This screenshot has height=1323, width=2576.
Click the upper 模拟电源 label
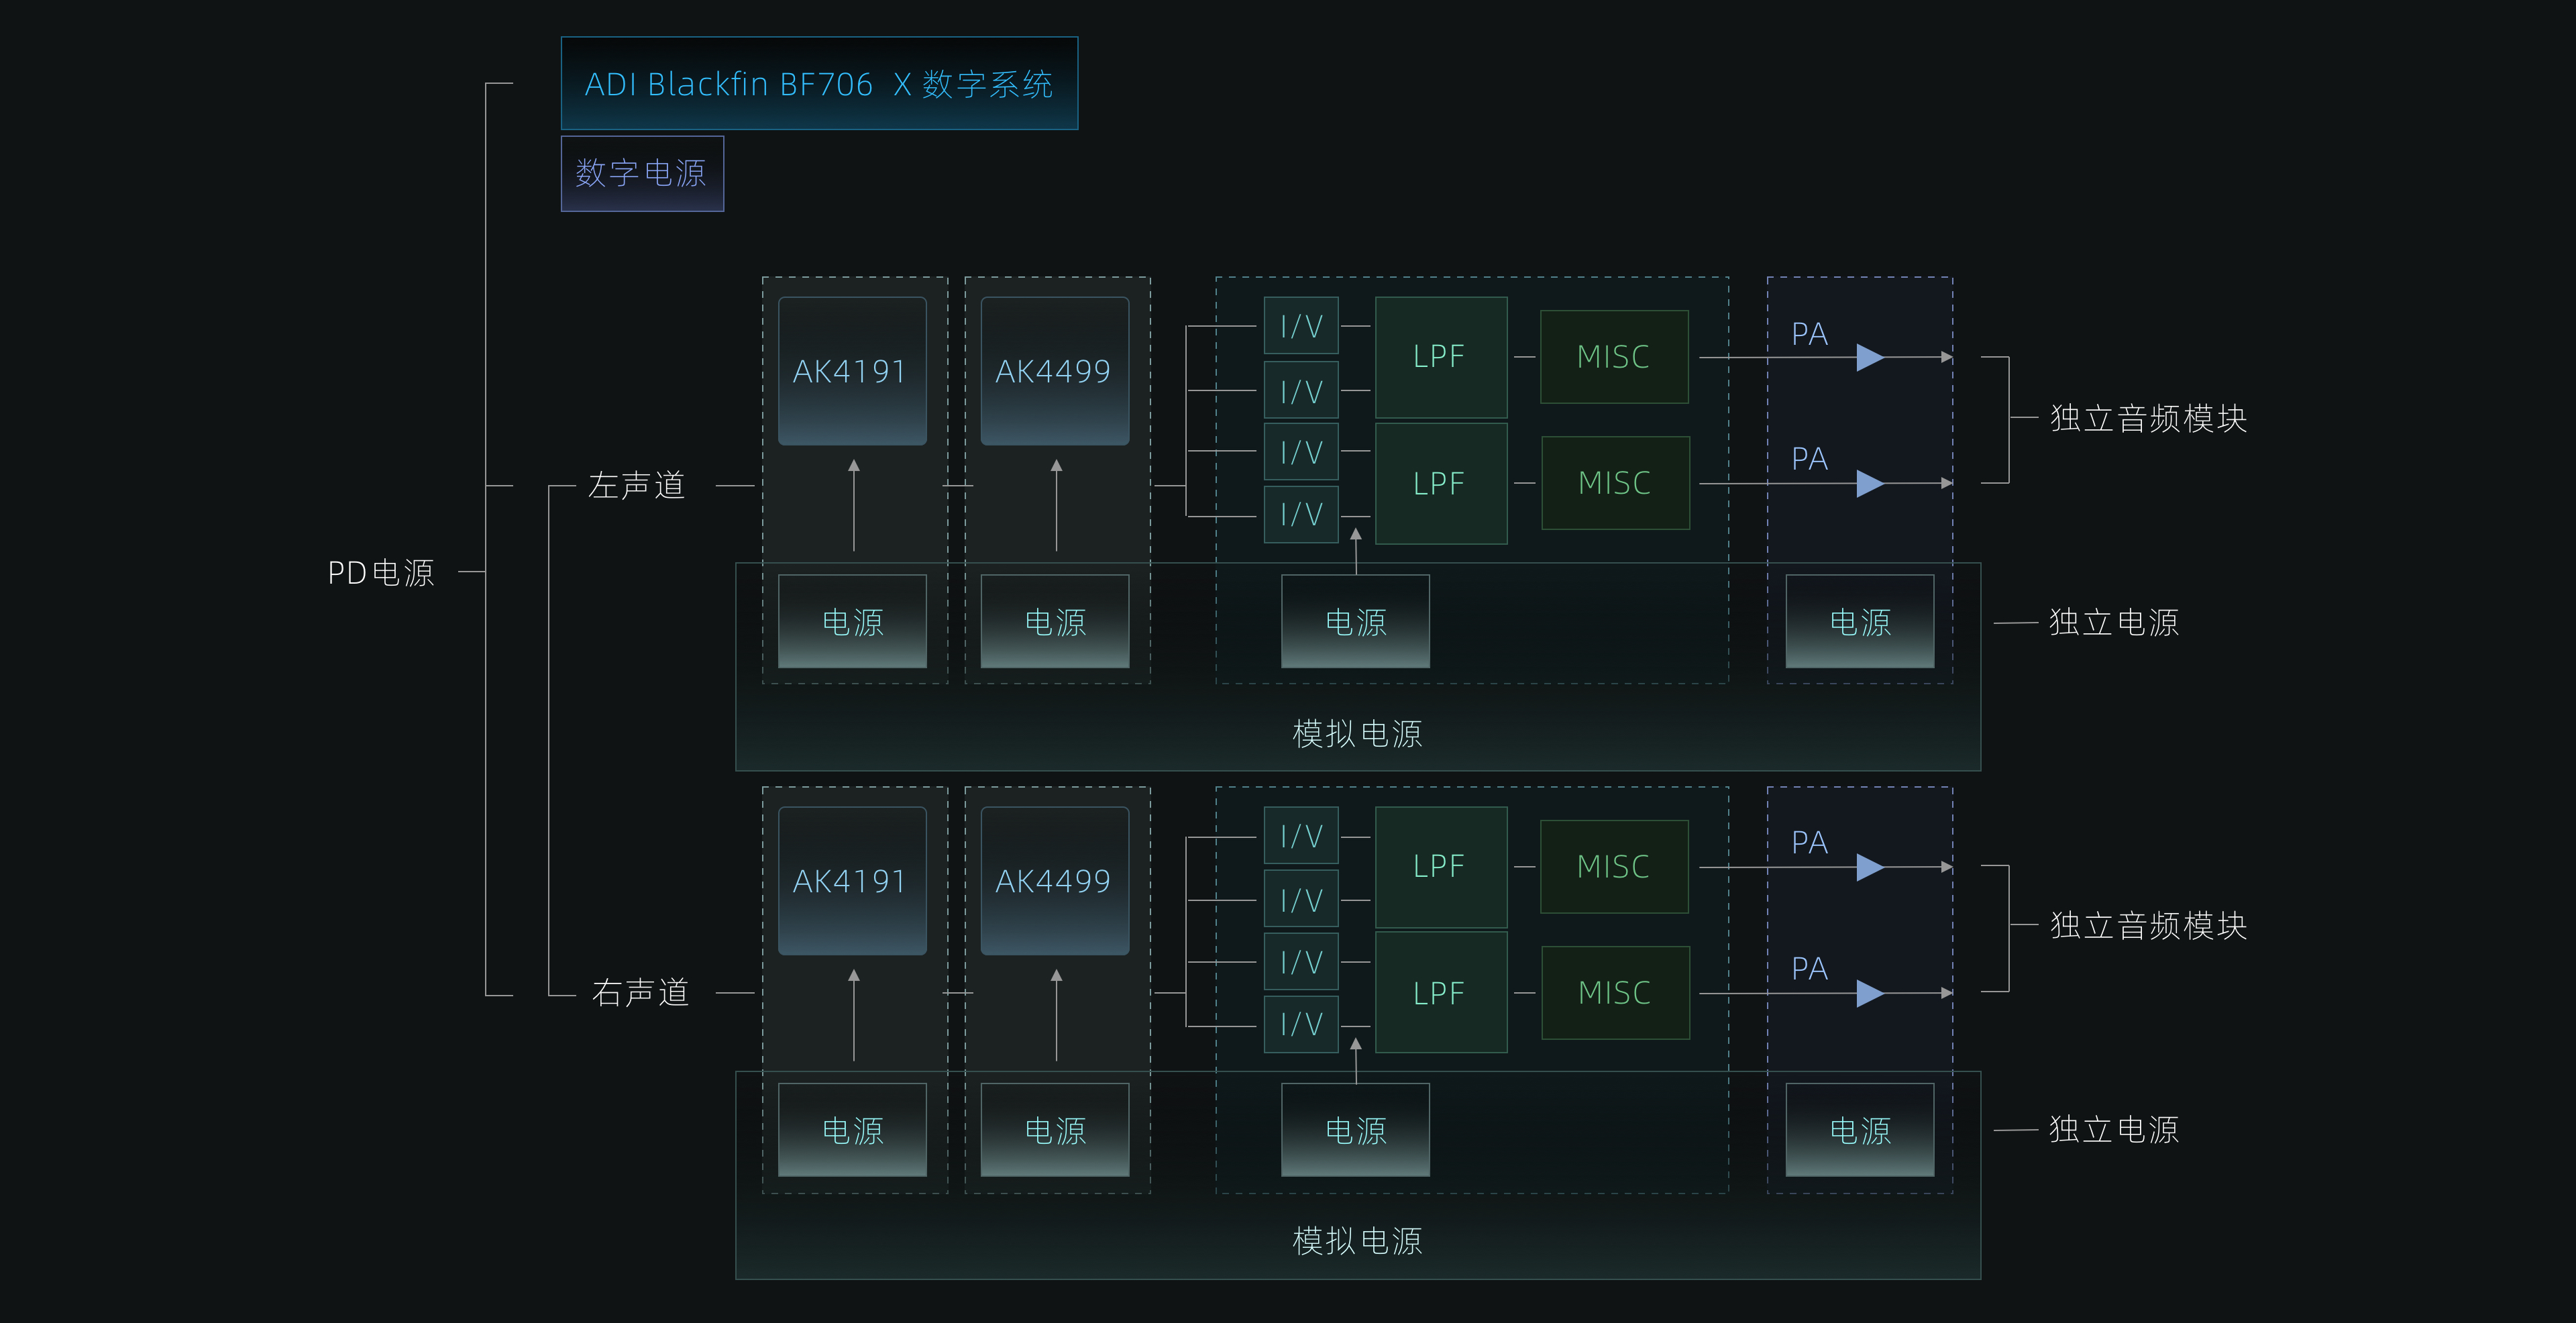click(x=1357, y=734)
